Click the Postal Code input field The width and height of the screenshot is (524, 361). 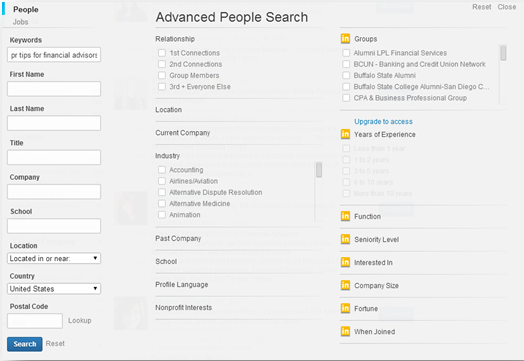[35, 321]
